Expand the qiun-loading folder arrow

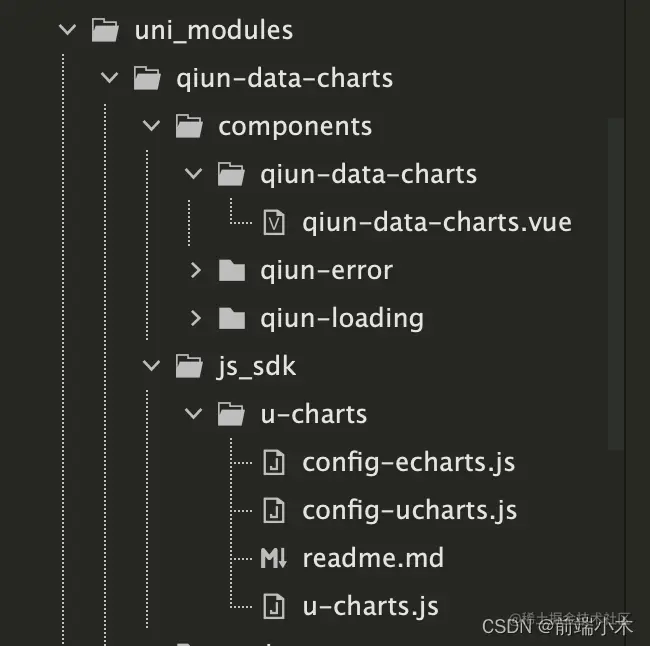click(x=196, y=318)
